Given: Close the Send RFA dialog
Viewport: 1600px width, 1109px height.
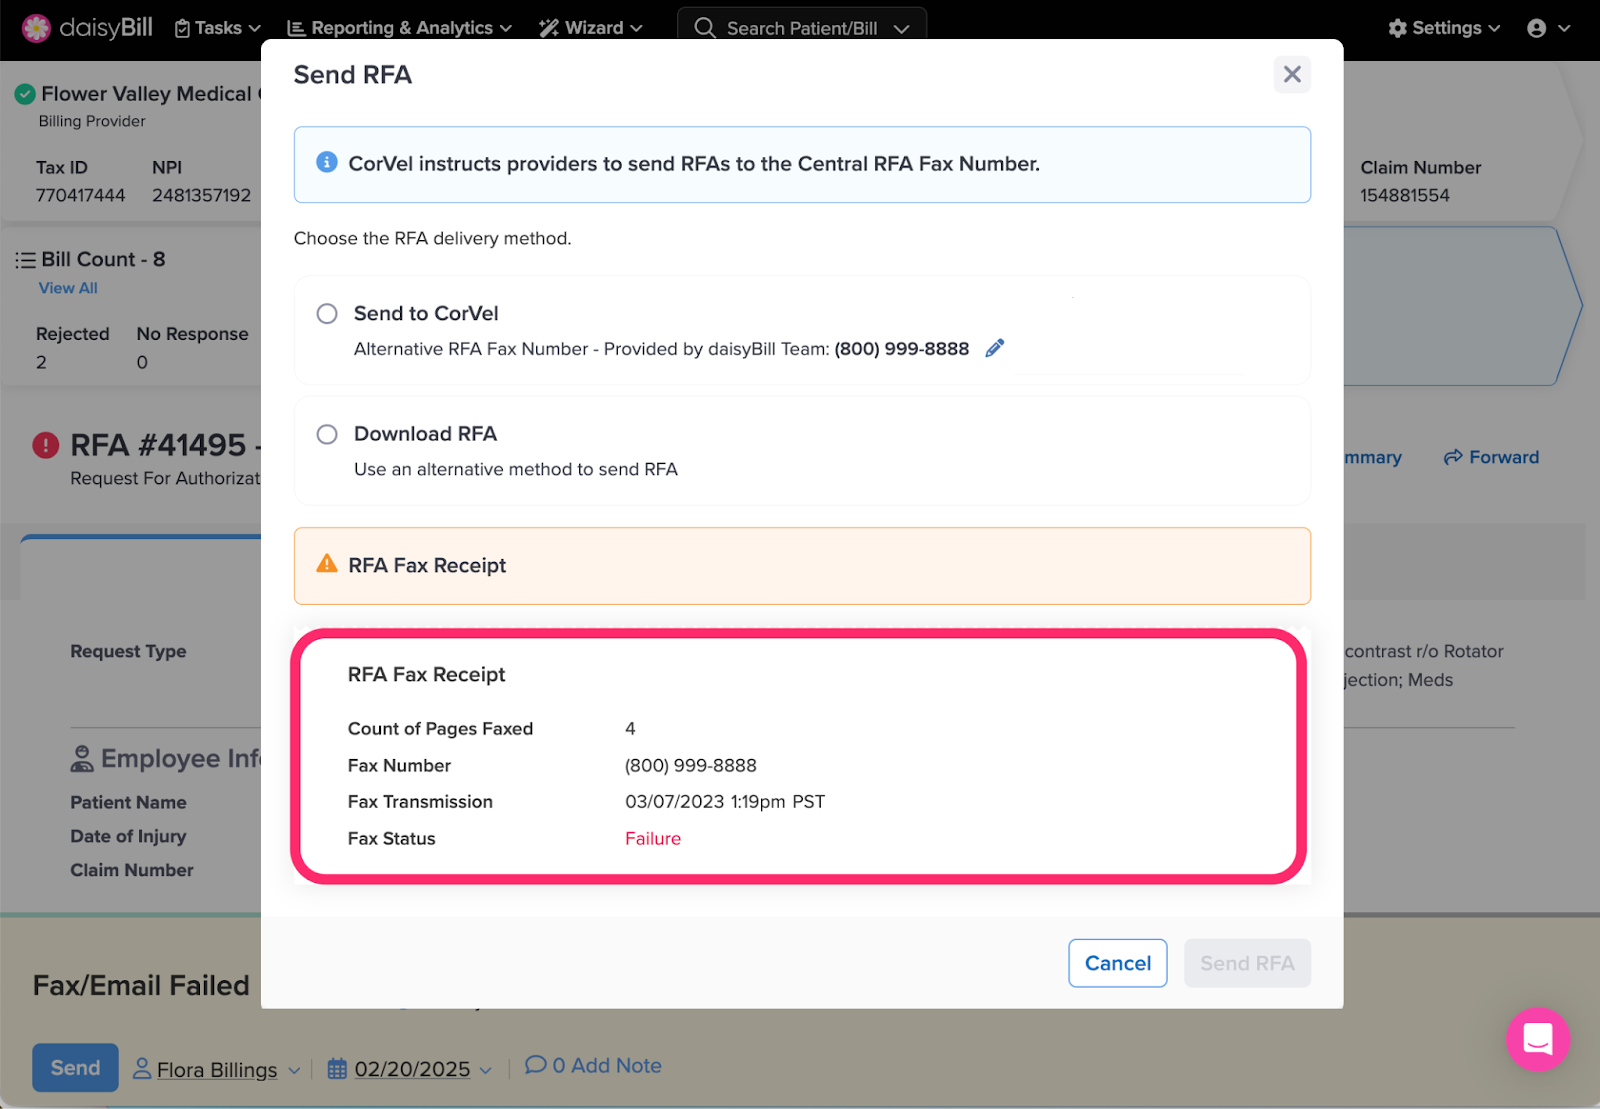Looking at the screenshot, I should tap(1292, 74).
